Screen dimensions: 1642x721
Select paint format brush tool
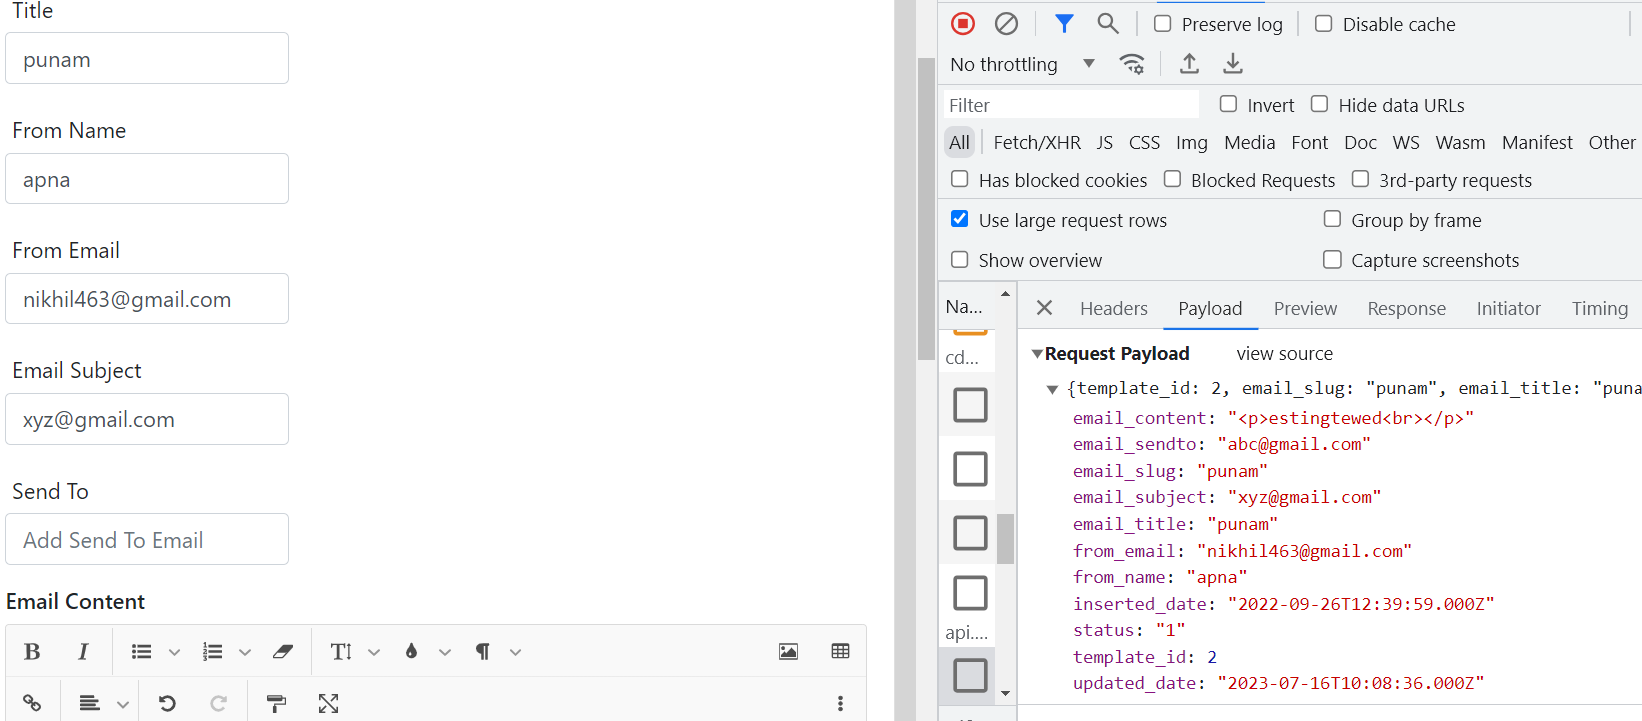pos(277,704)
